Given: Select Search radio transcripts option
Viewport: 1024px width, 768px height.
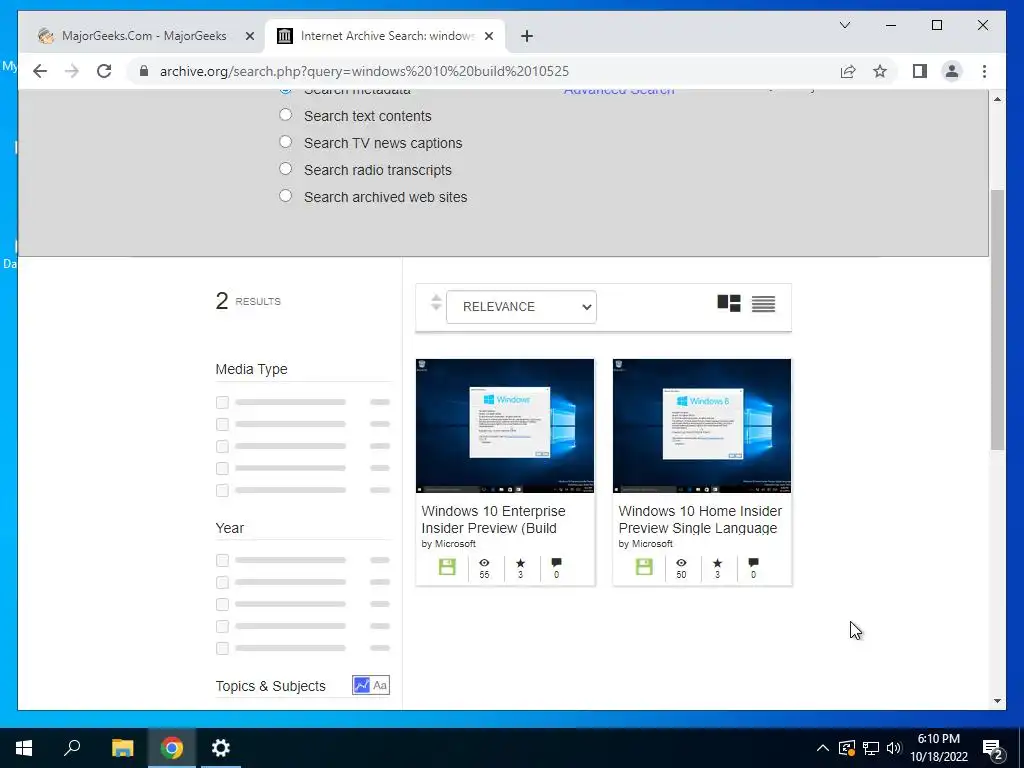Looking at the screenshot, I should click(x=285, y=168).
